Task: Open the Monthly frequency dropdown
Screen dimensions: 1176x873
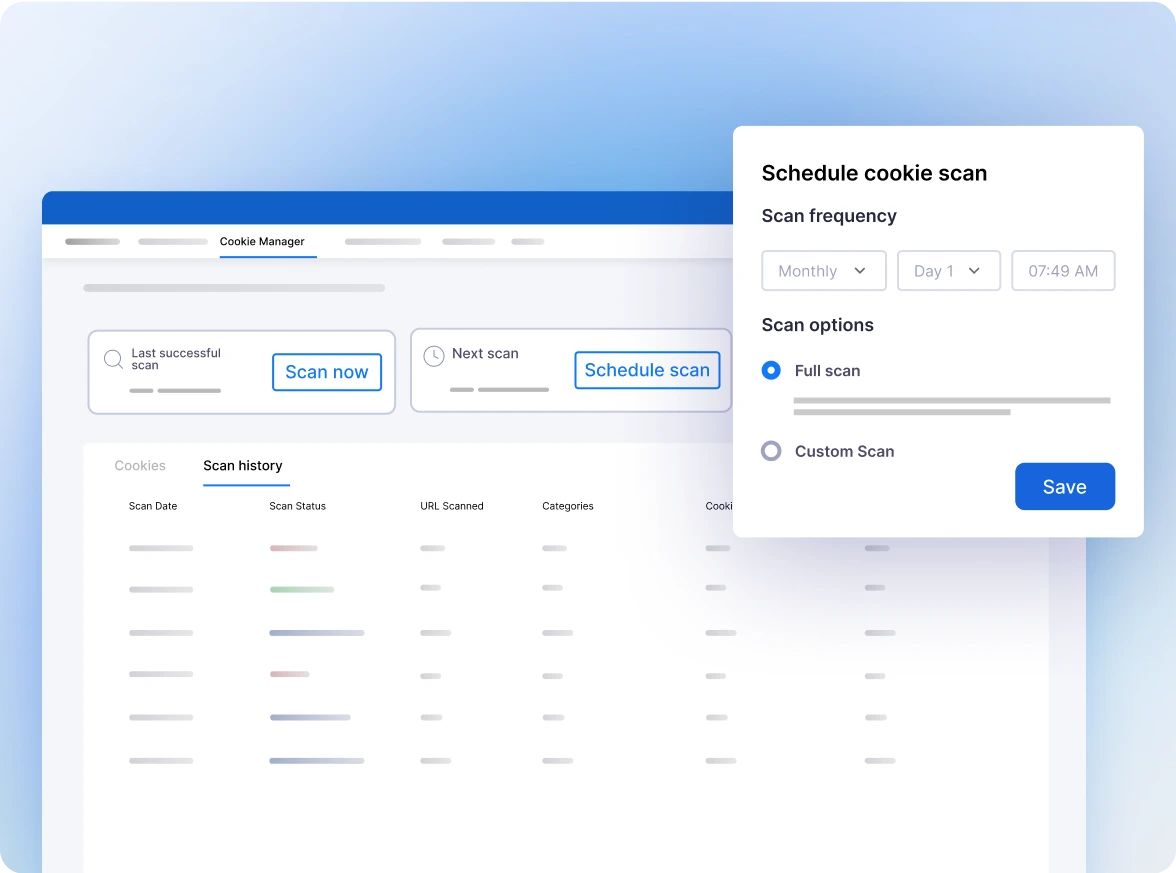Action: tap(823, 271)
